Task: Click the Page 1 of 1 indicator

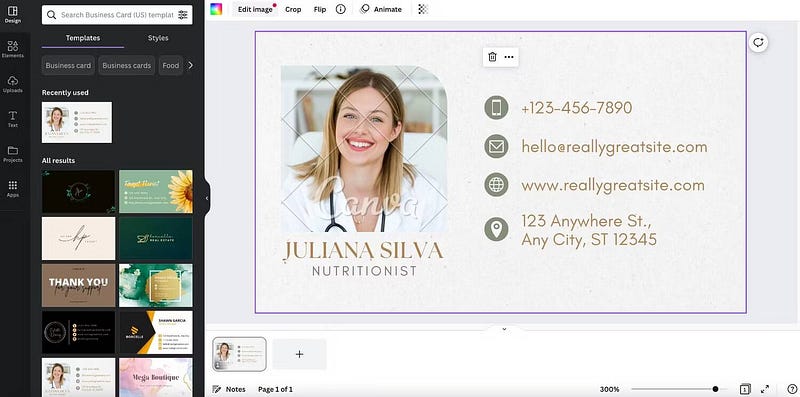Action: point(275,389)
